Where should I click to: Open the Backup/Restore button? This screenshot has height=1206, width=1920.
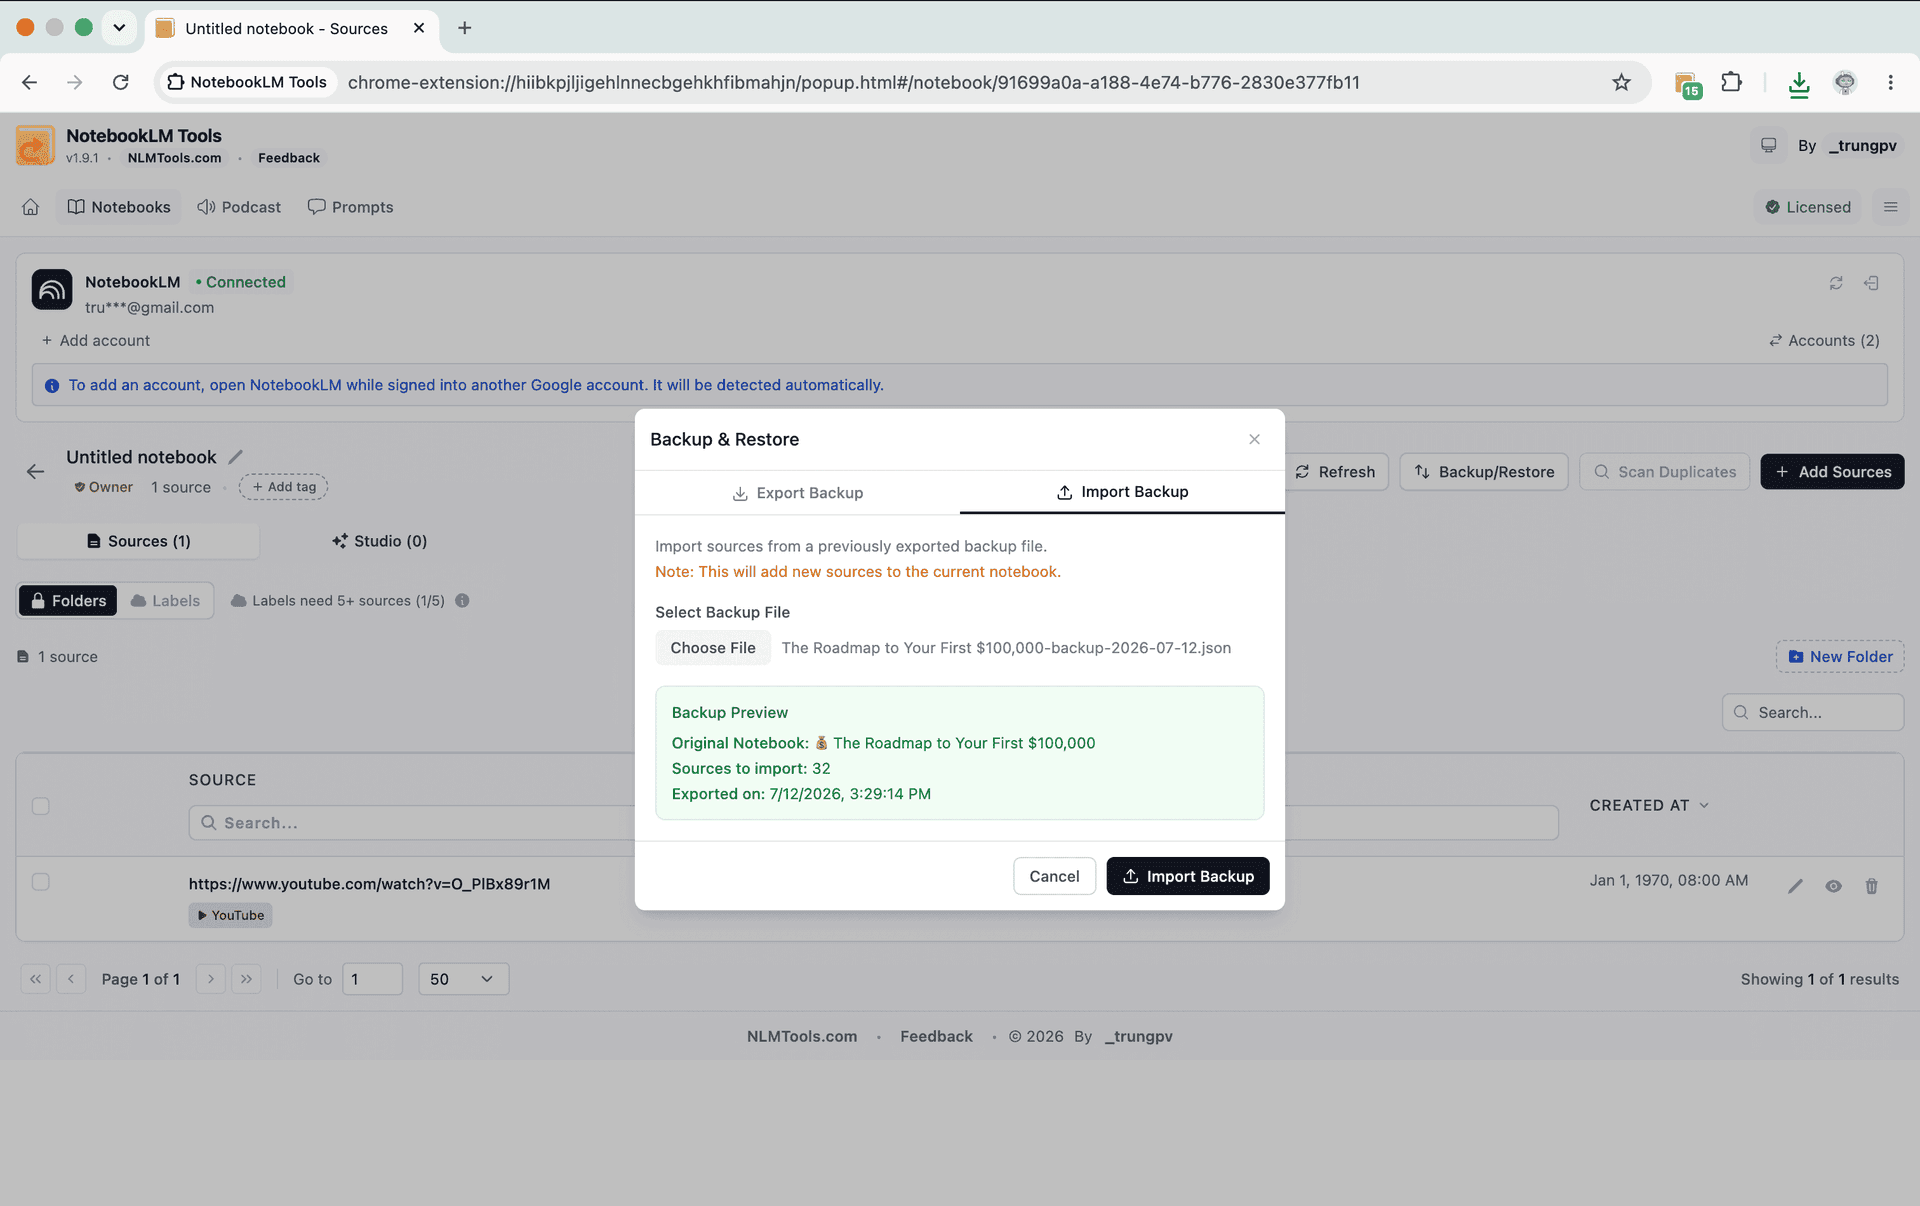pos(1484,472)
